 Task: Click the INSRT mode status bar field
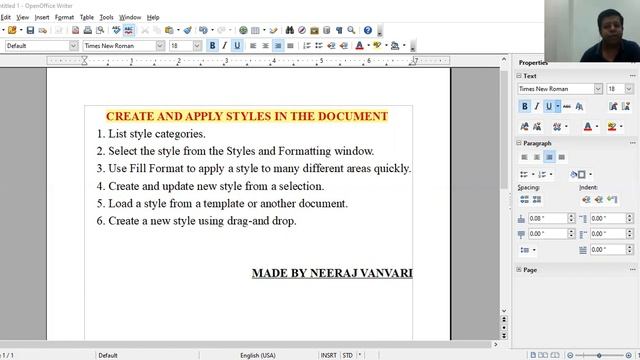tap(329, 356)
